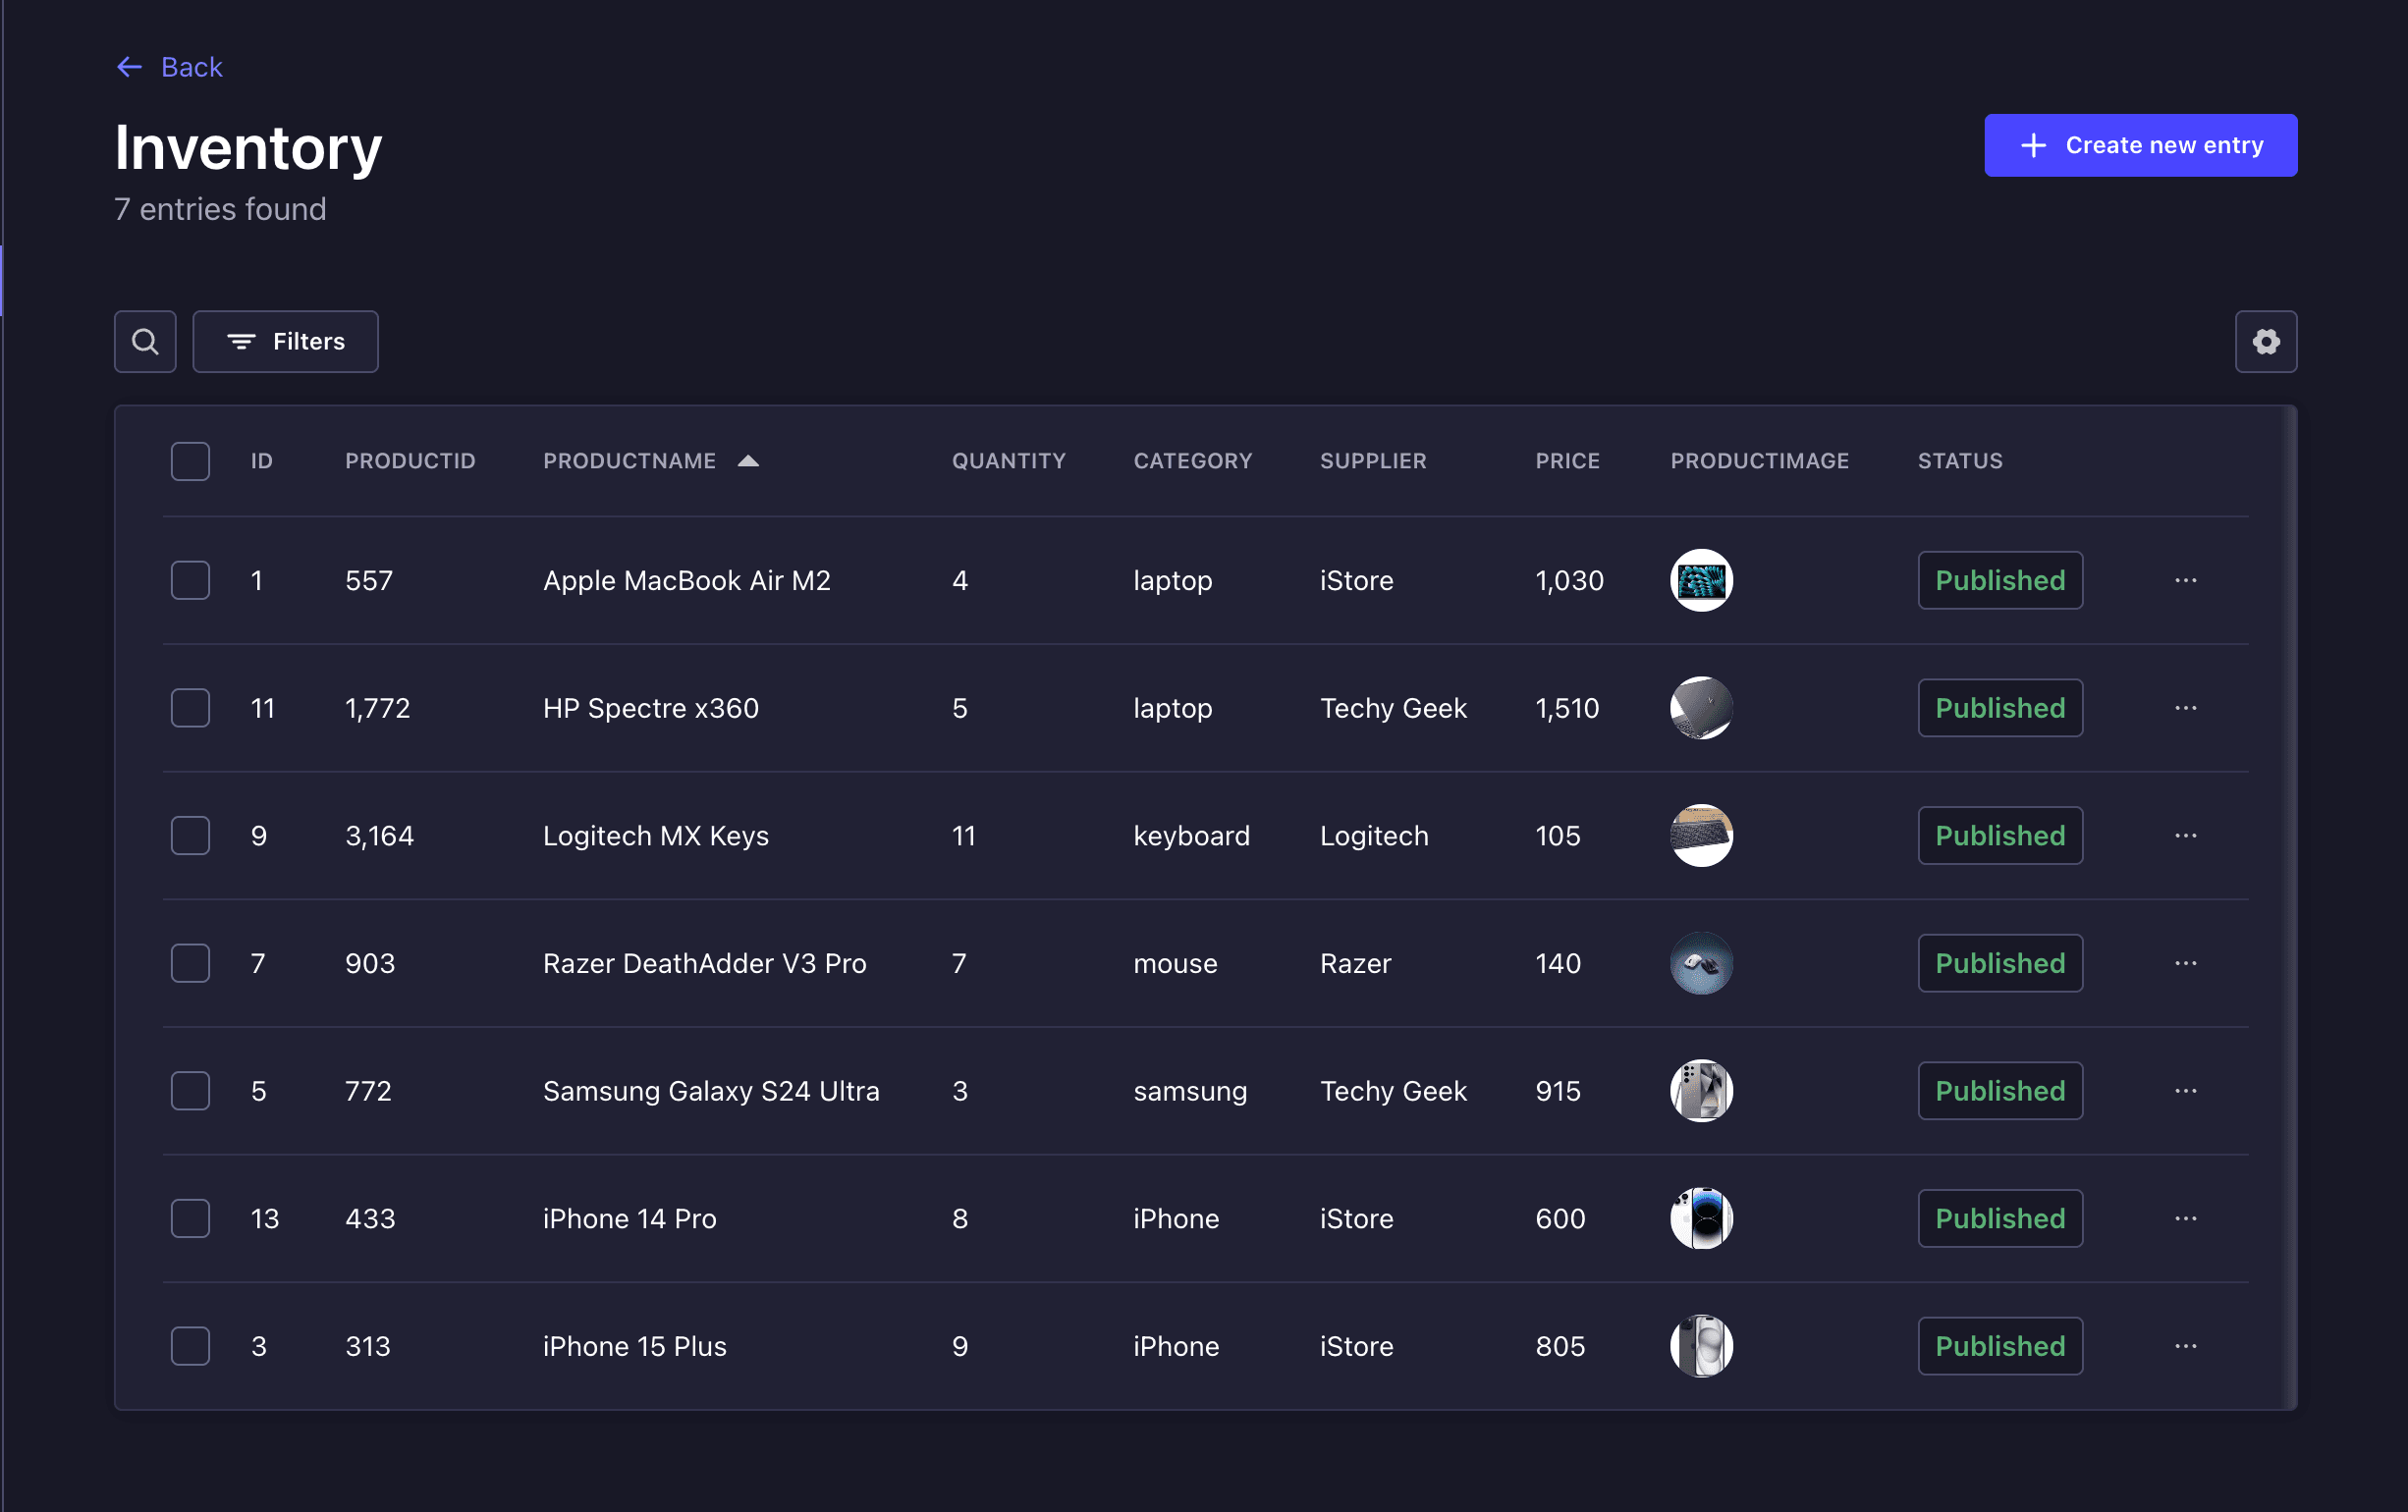Sort by the SUPPLIER column header
This screenshot has height=1512, width=2408.
coord(1372,461)
